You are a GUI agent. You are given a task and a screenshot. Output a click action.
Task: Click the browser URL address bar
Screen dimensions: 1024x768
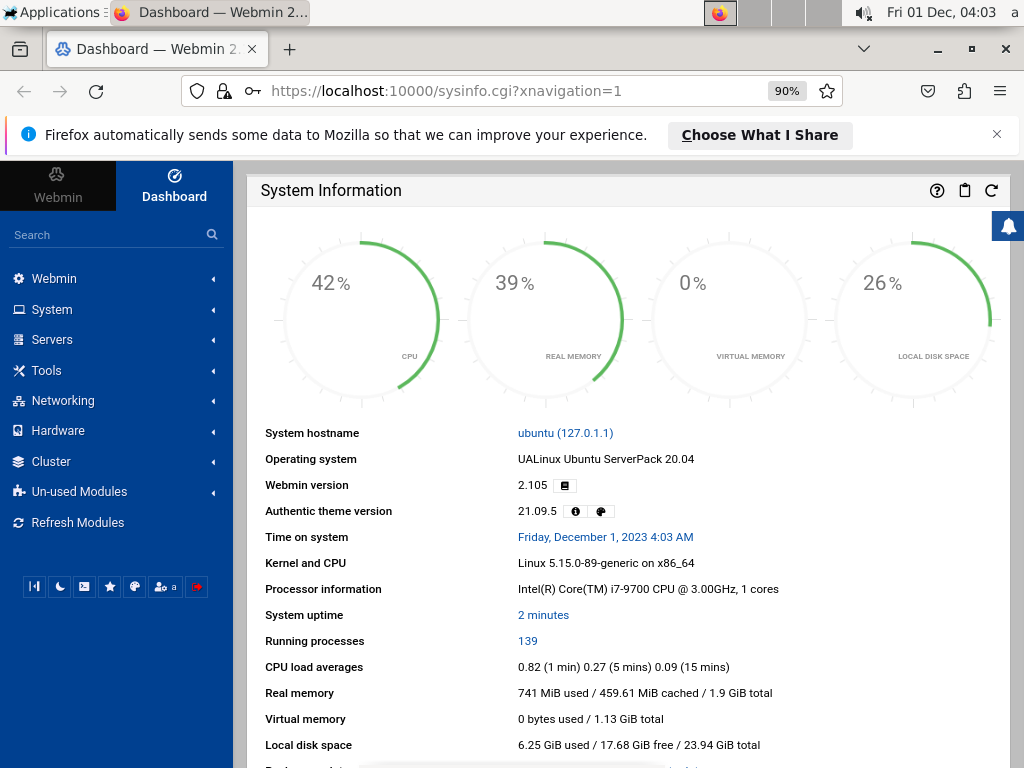513,91
